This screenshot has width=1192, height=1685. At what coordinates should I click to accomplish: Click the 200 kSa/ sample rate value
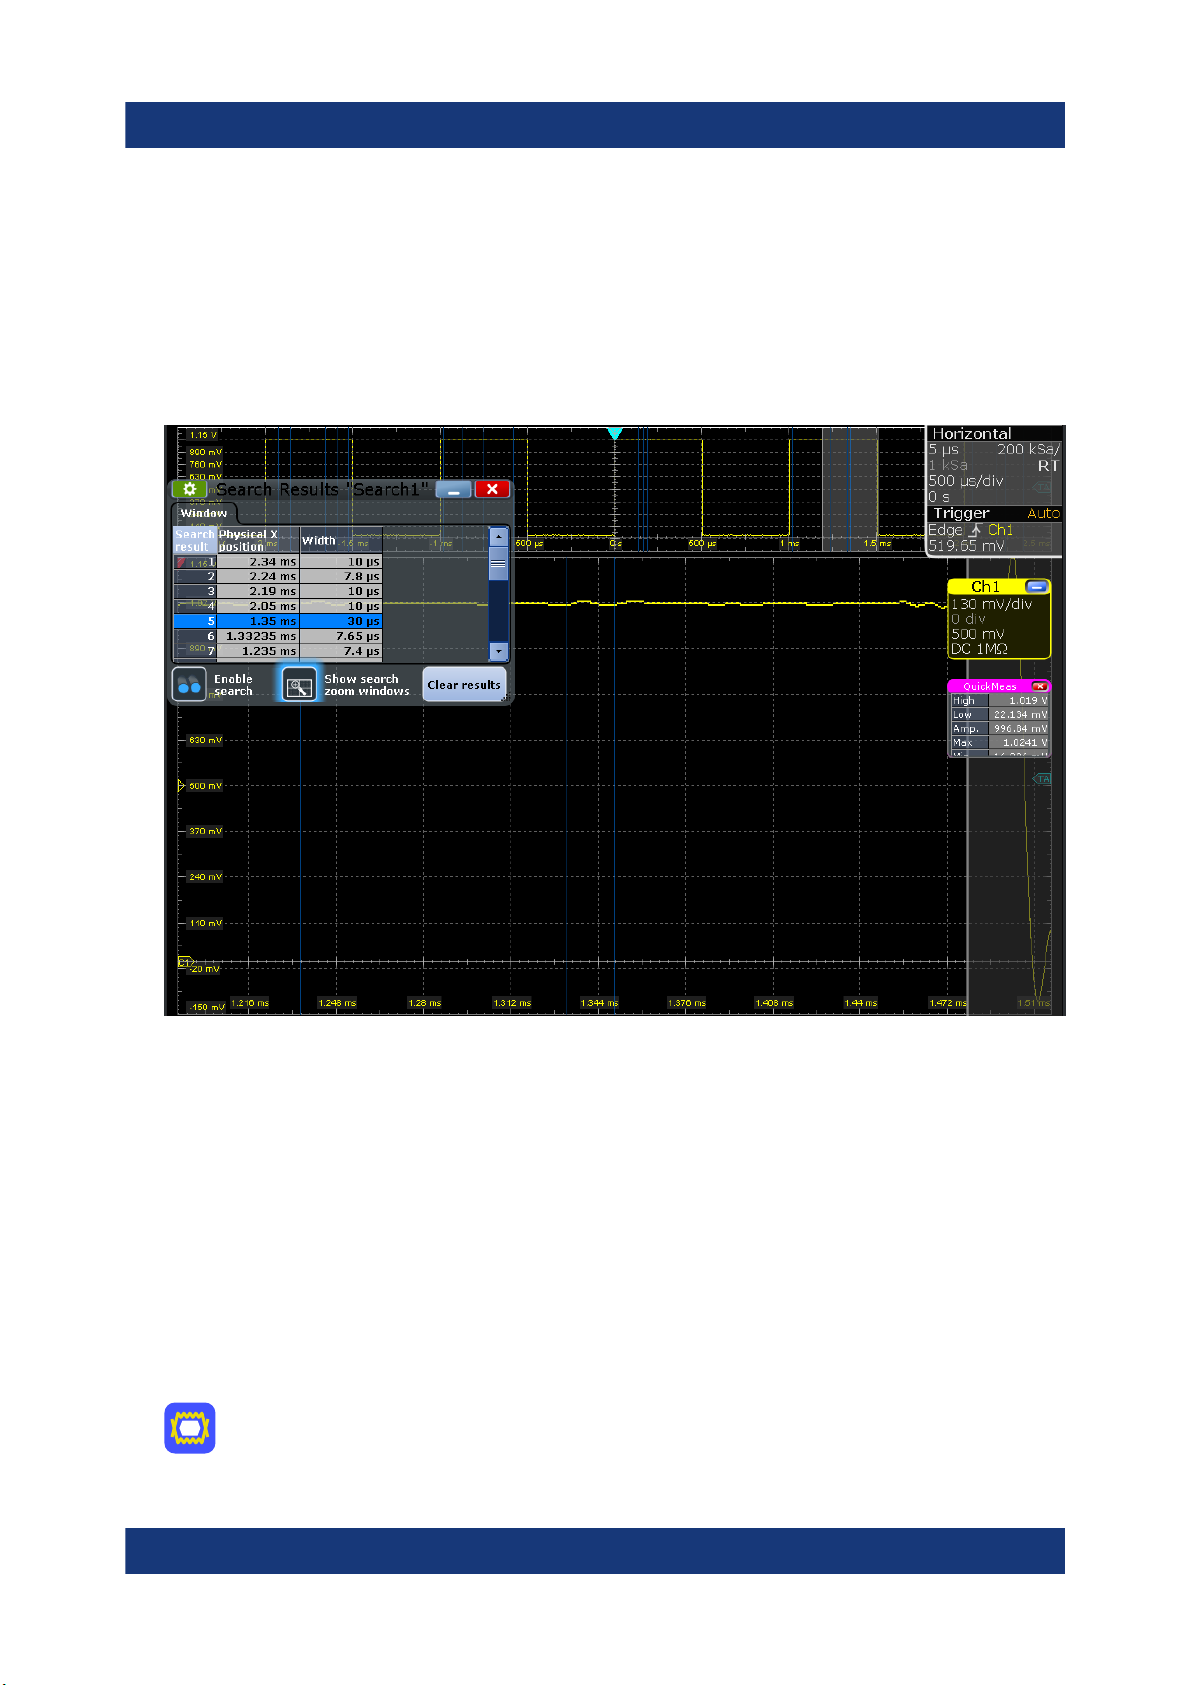[1028, 450]
